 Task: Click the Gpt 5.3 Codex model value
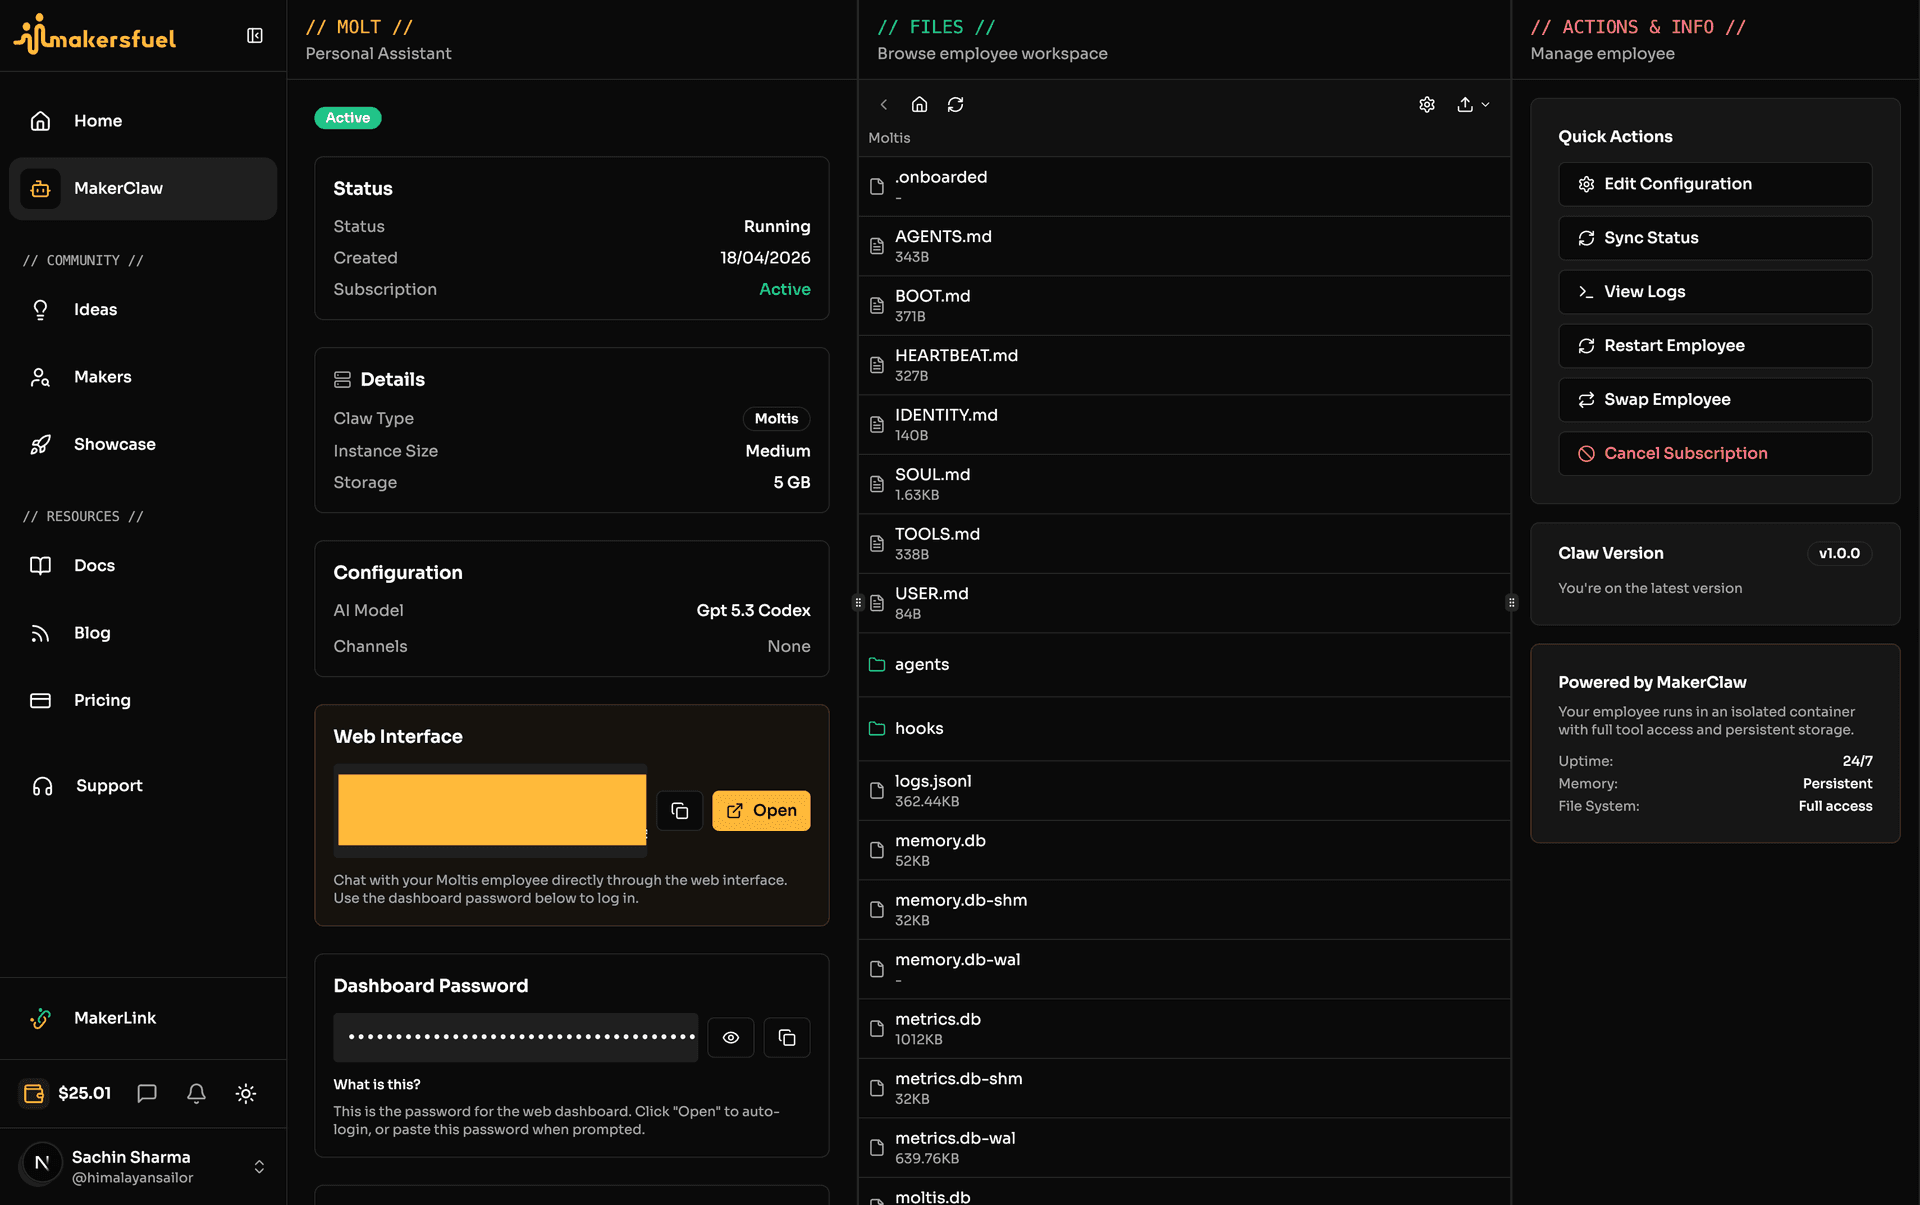coord(753,611)
